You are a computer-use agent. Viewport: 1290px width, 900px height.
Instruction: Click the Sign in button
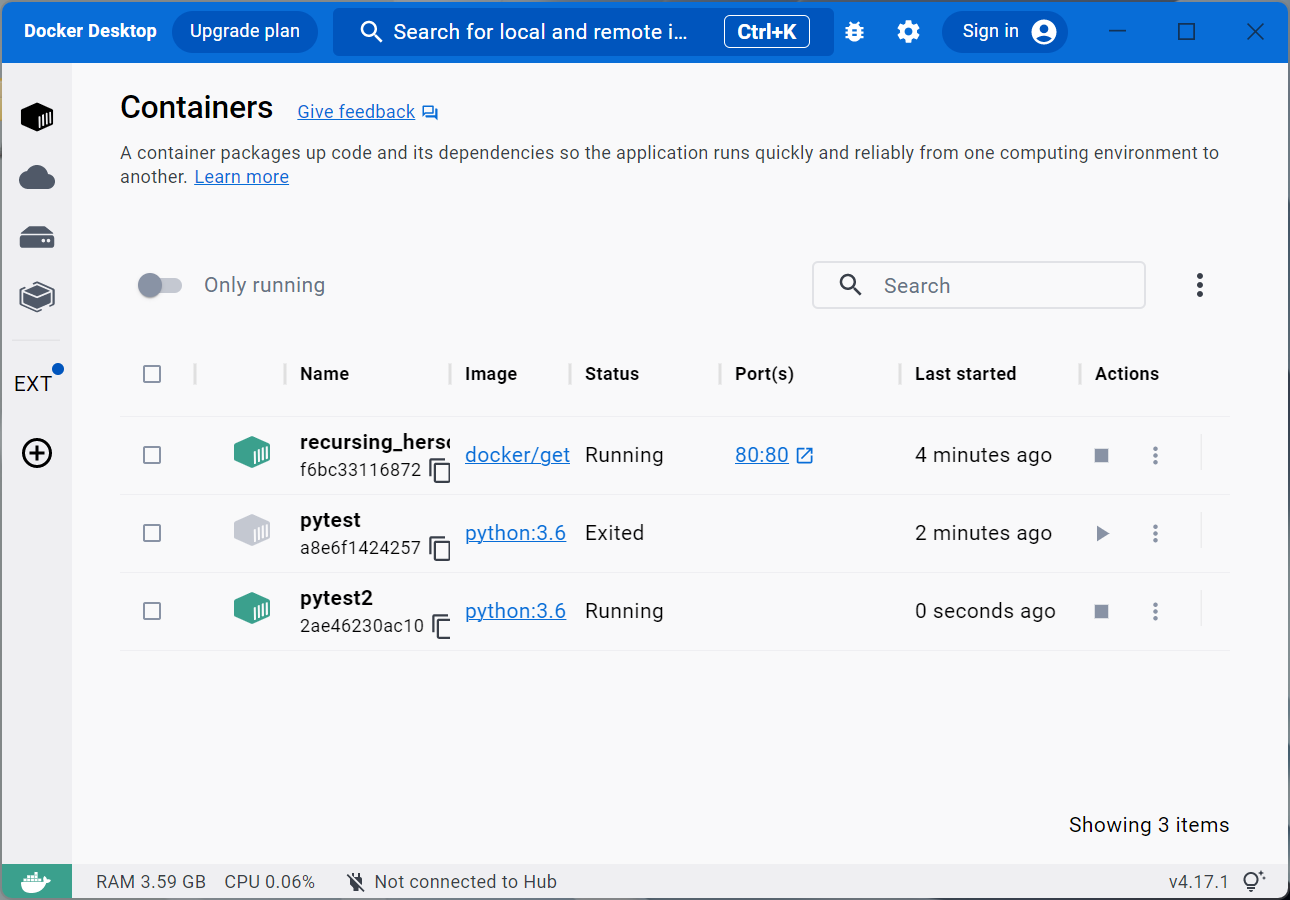[1005, 32]
